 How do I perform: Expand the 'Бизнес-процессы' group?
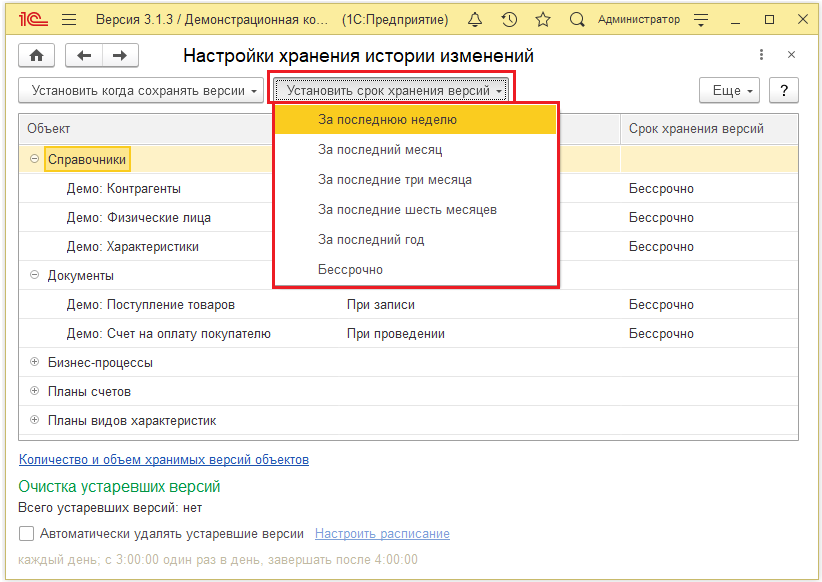[x=35, y=362]
